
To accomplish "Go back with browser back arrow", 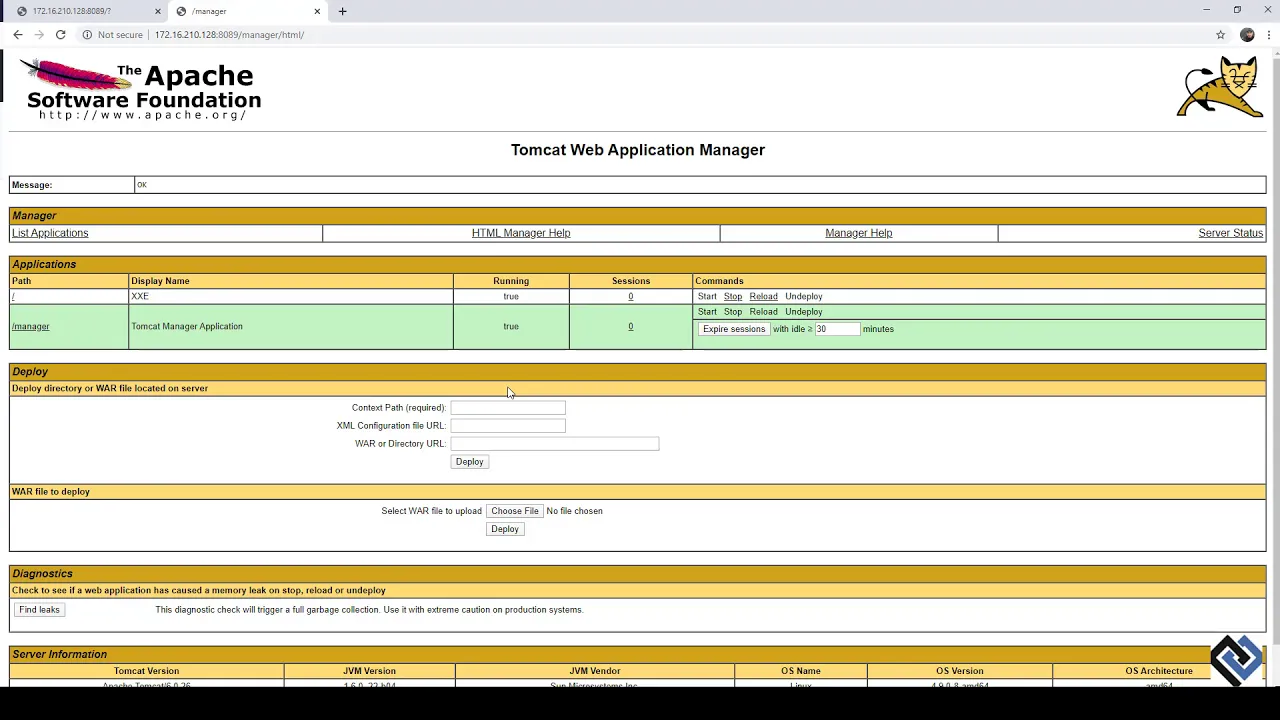I will [x=18, y=35].
